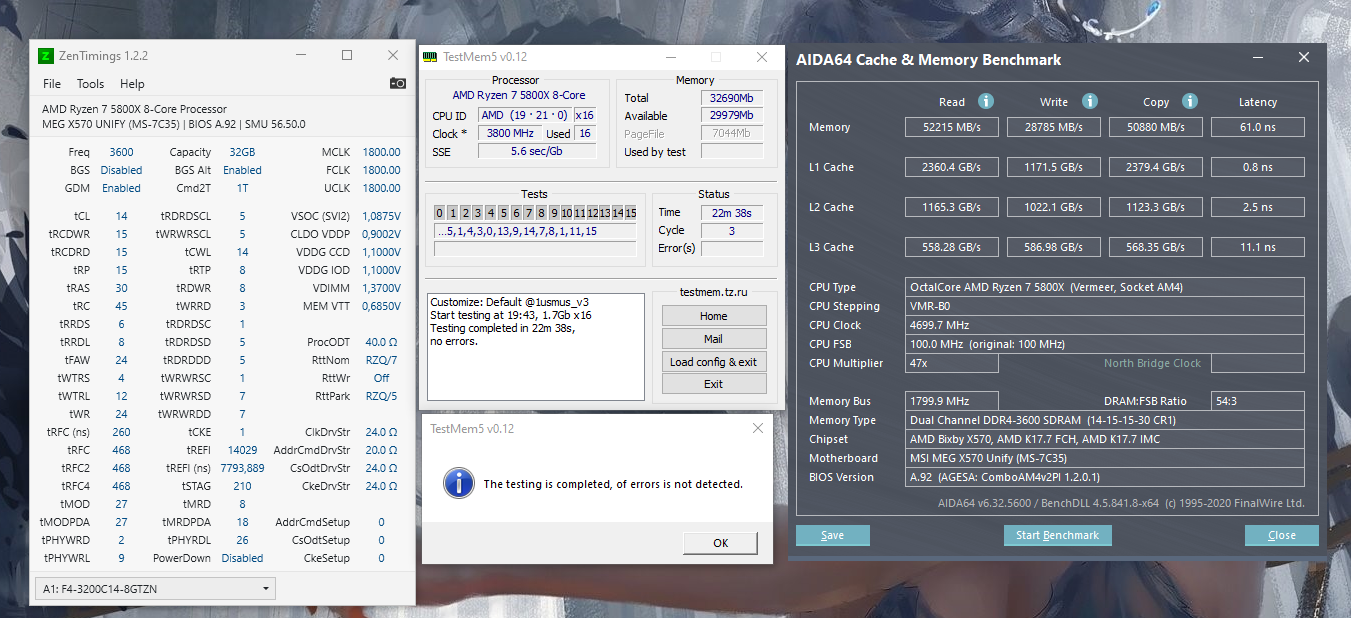
Task: Click the Motherboard MSI MEG X570 Unify field
Action: [1105, 458]
